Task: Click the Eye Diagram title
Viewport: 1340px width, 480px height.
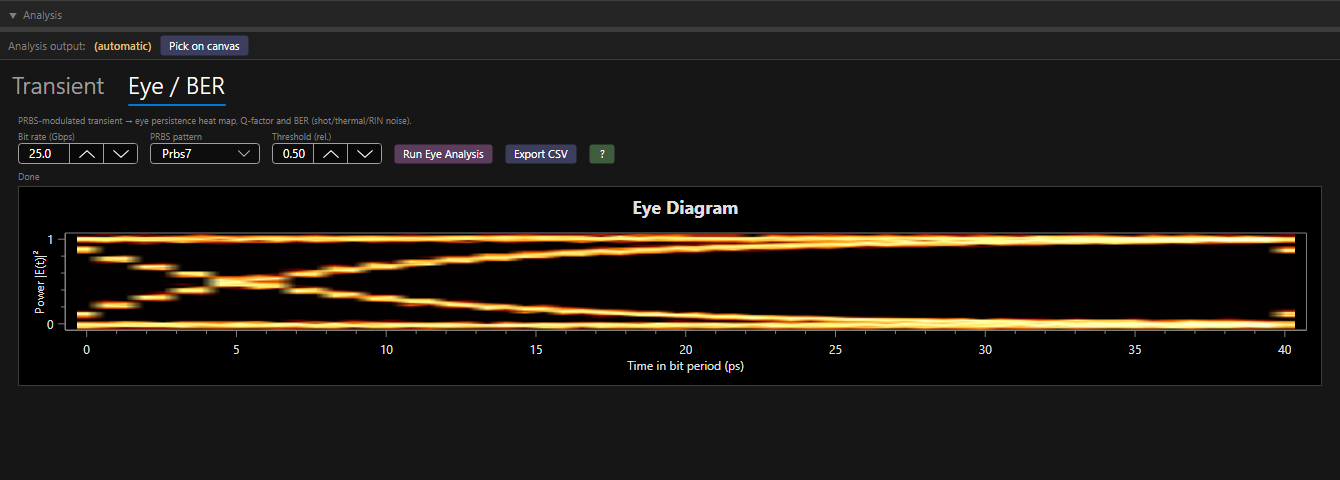Action: click(x=685, y=208)
